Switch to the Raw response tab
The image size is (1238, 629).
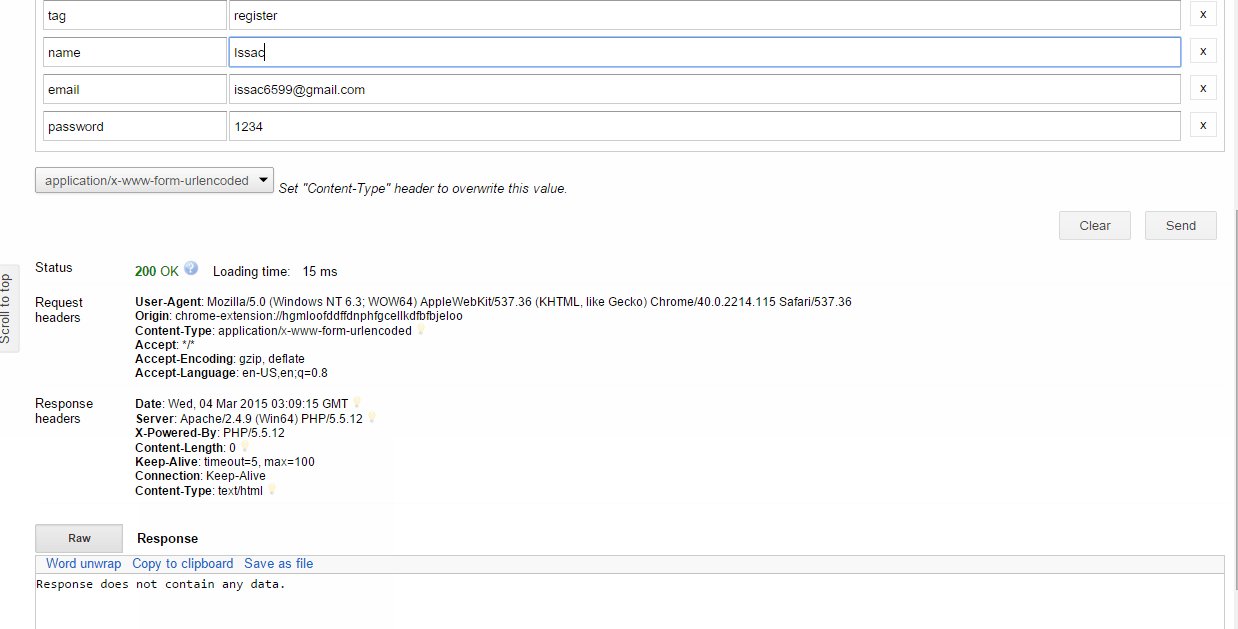79,538
